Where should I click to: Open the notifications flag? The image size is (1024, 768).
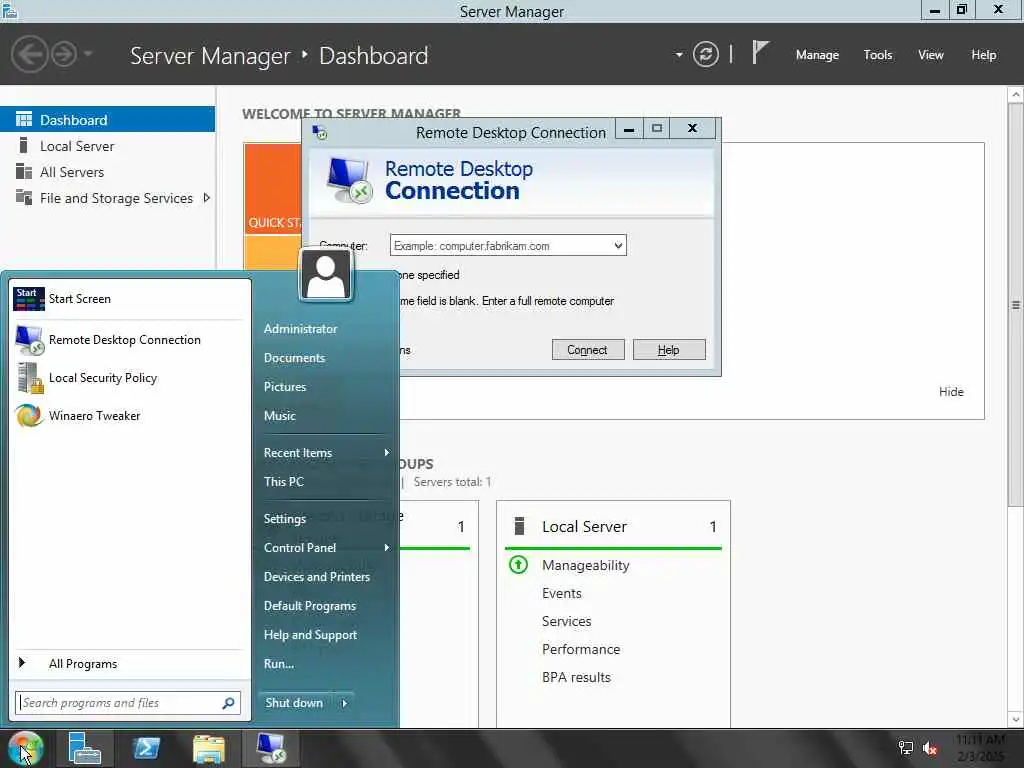click(760, 52)
